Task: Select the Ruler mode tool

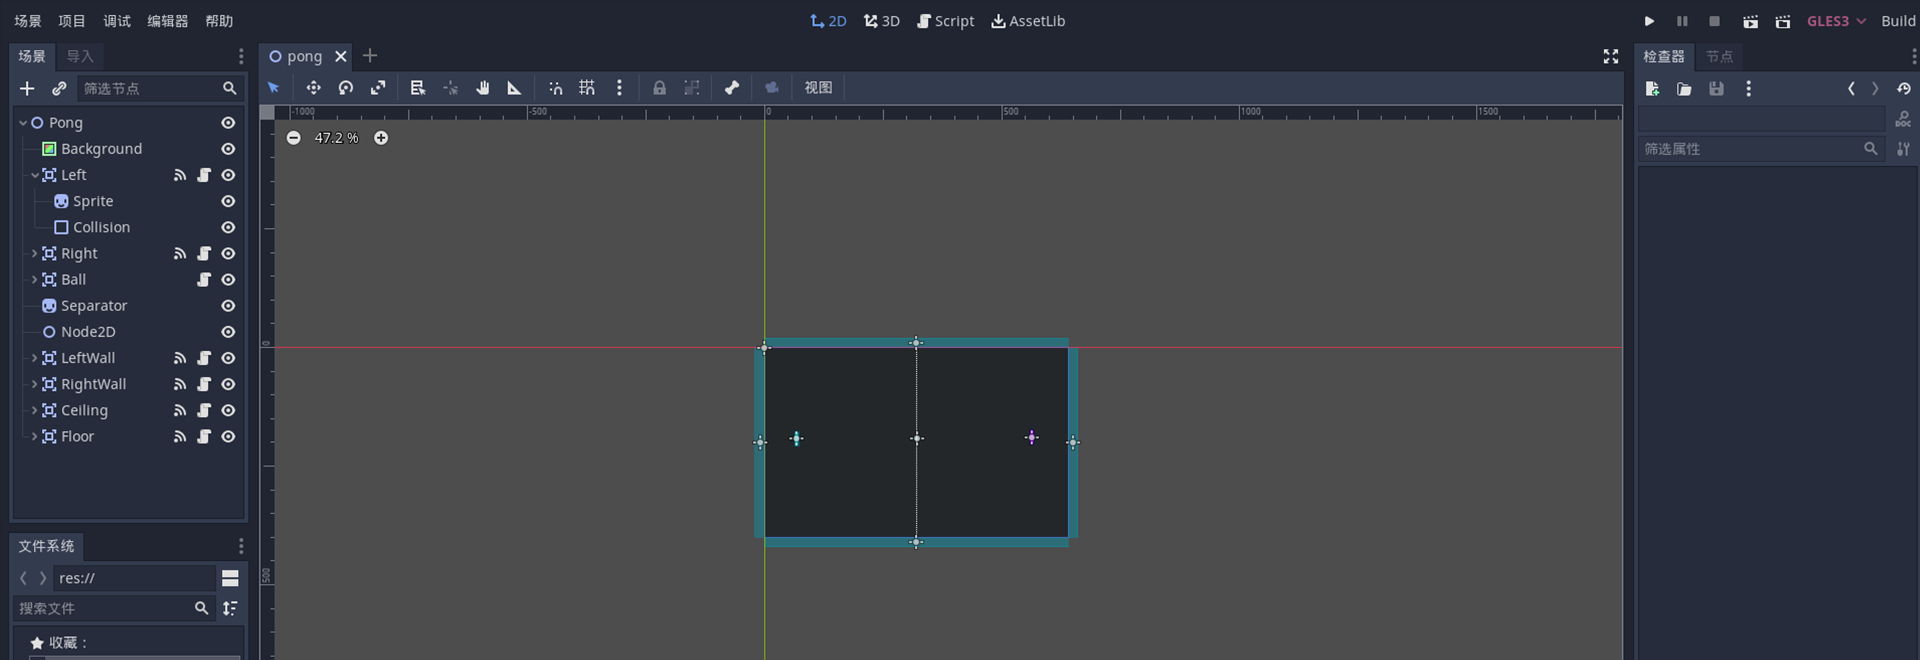Action: click(x=515, y=88)
